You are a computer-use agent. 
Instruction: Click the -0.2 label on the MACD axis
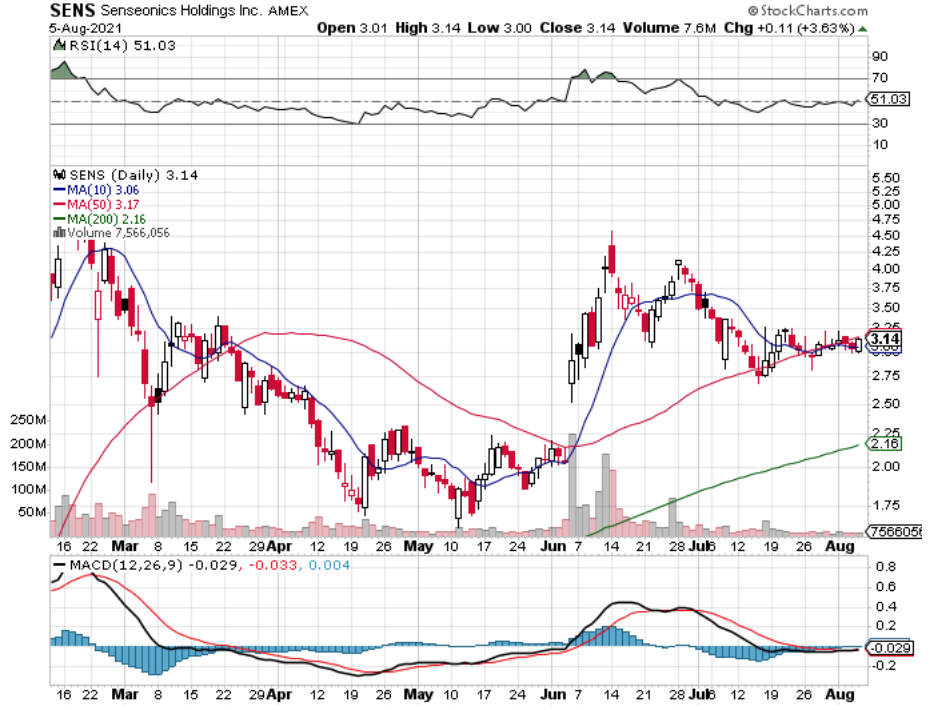coord(883,666)
